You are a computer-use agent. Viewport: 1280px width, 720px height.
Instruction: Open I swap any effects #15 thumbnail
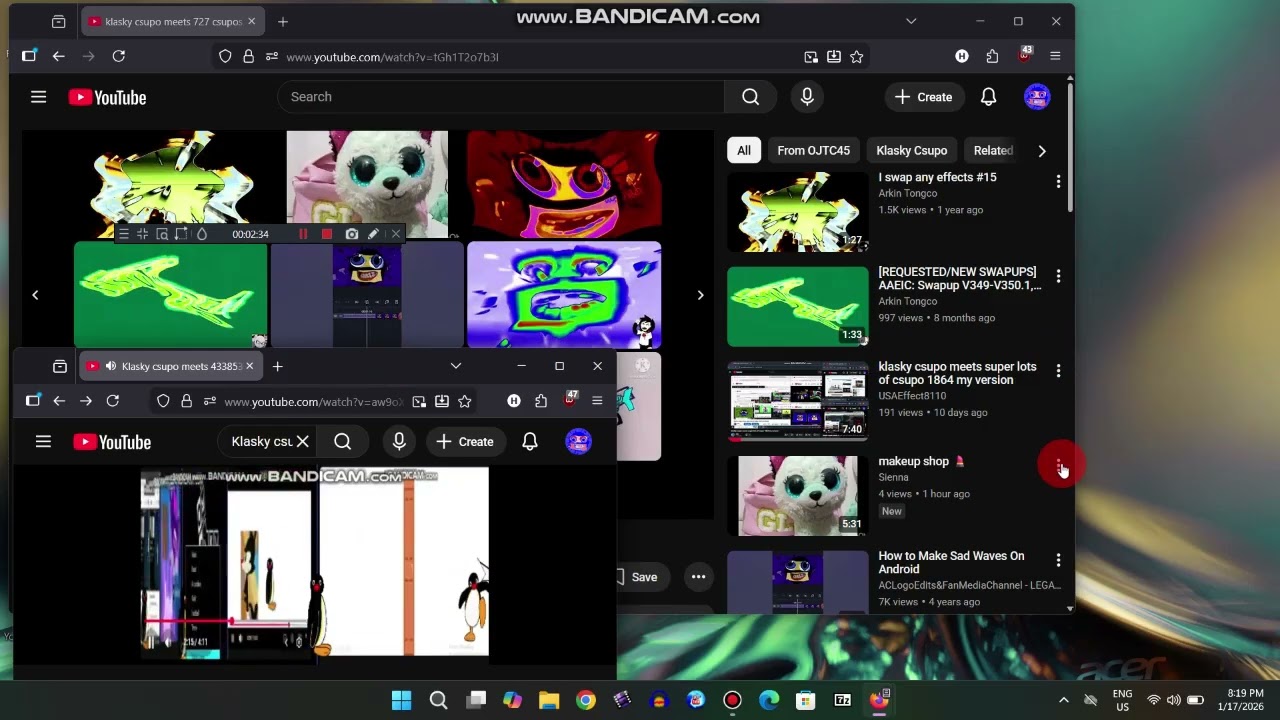798,211
